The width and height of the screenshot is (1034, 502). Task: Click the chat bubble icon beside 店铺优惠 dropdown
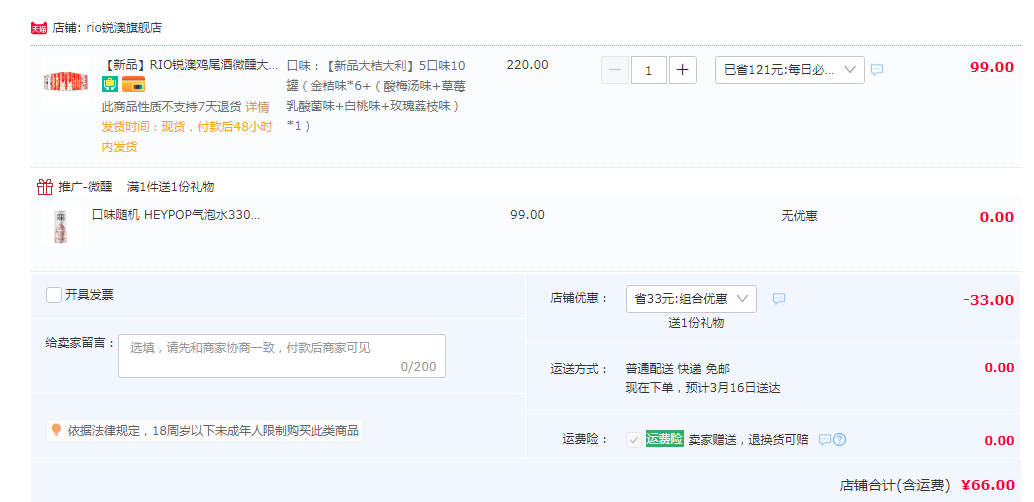coord(779,299)
